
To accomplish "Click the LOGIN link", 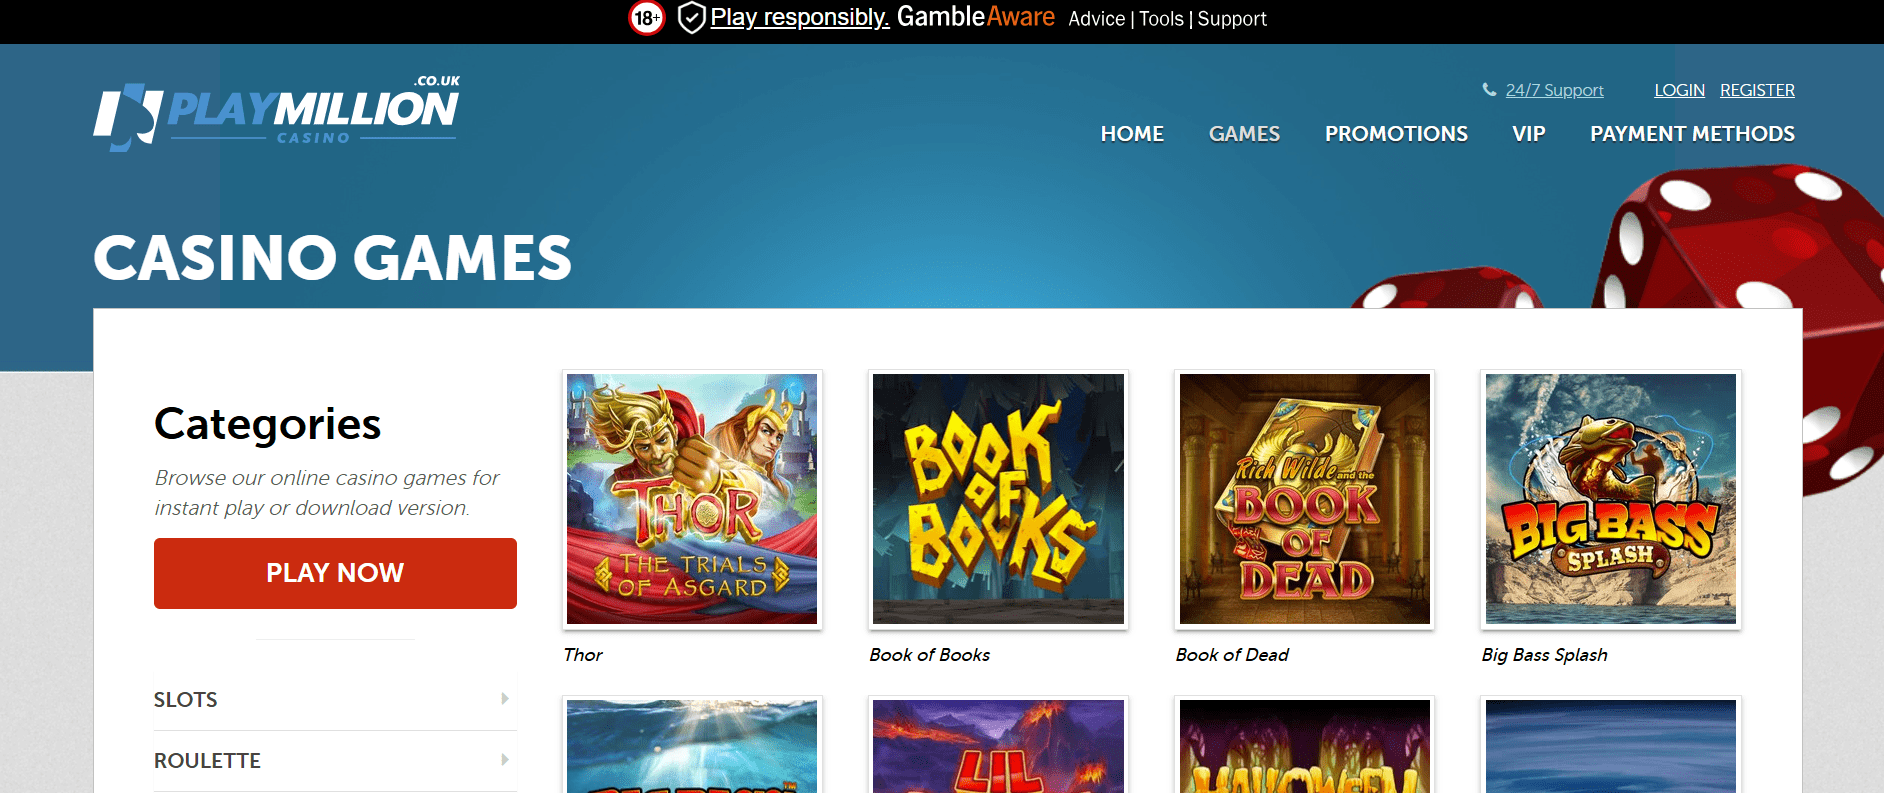I will (1679, 90).
